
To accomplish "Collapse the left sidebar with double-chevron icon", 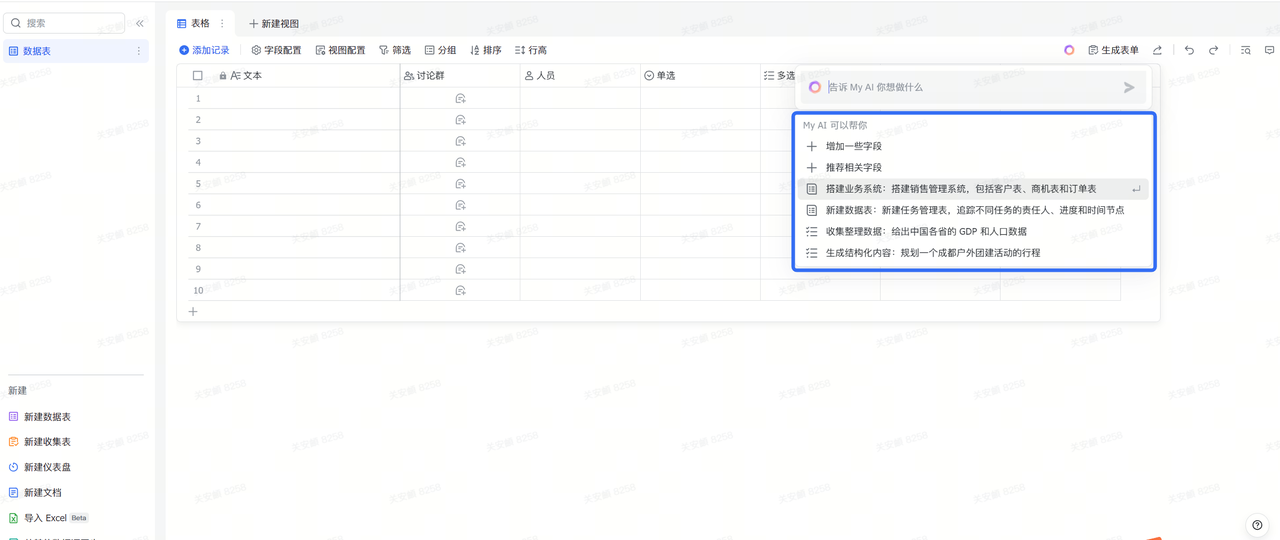I will (x=139, y=23).
